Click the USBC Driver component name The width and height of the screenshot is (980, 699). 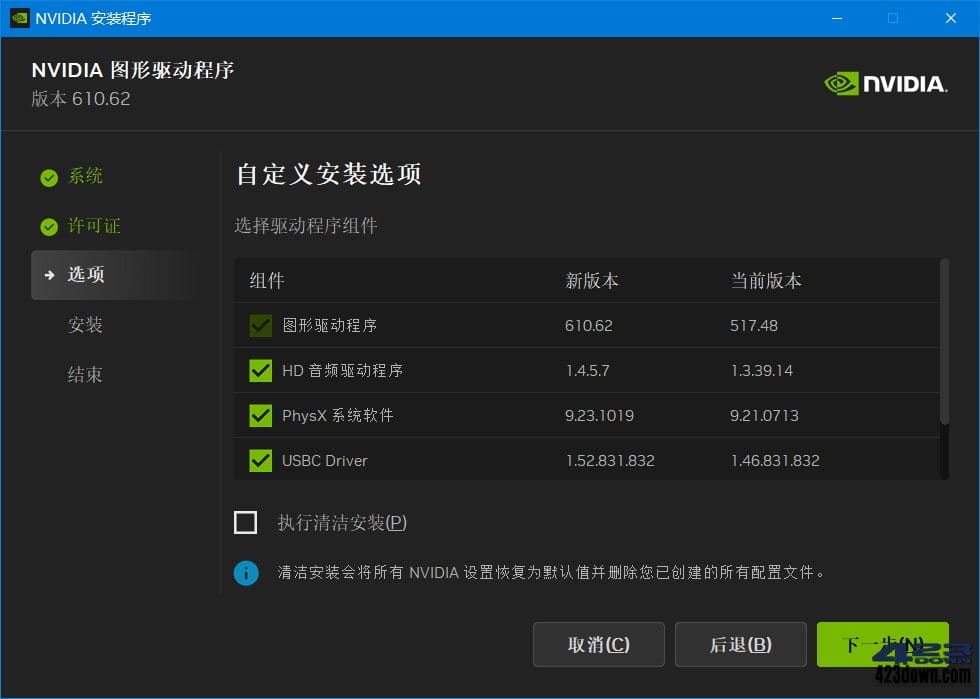click(x=324, y=461)
